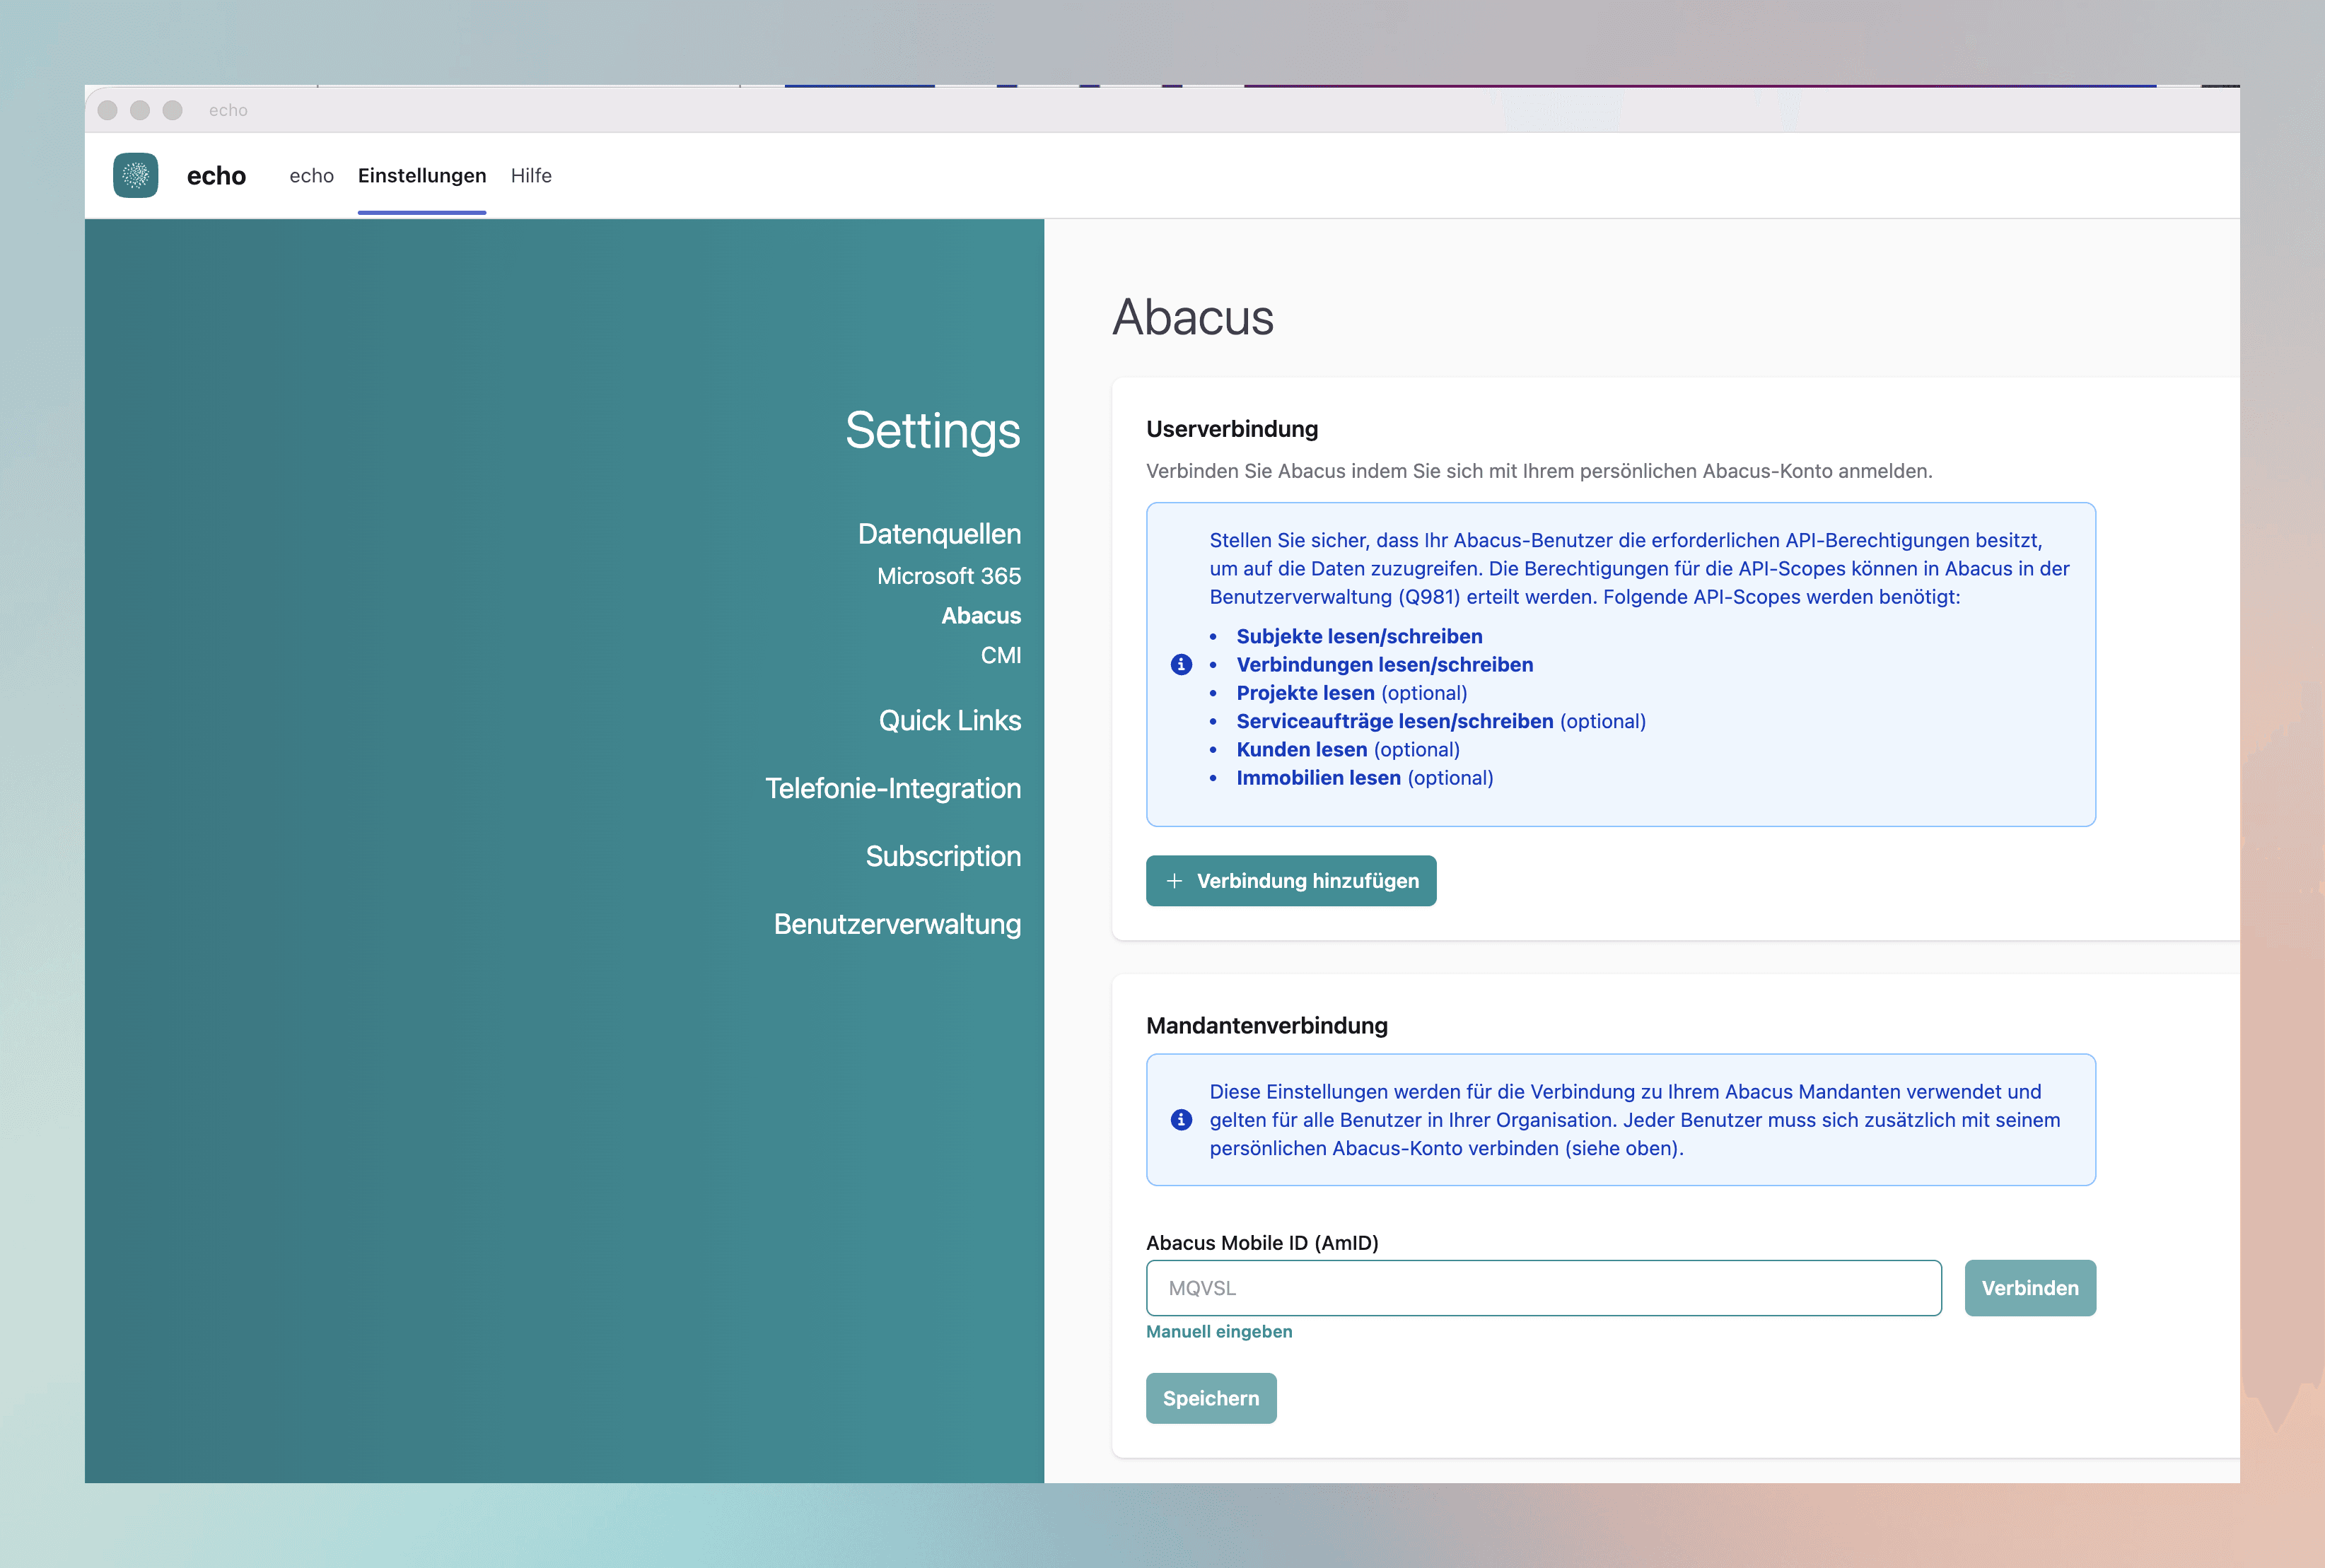2325x1568 pixels.
Task: Open Subscription settings
Action: pos(943,857)
